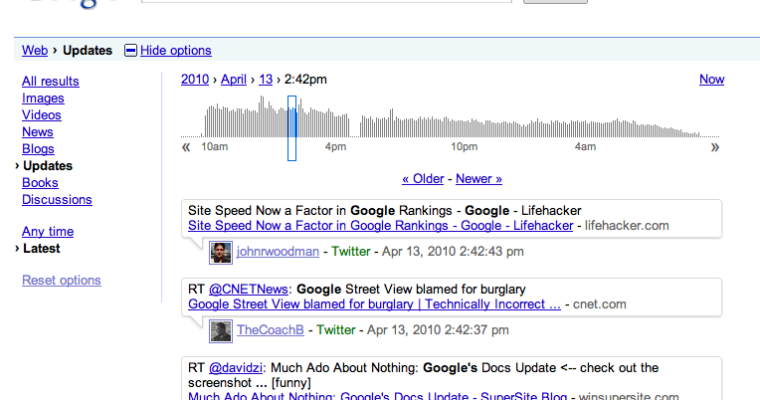
Task: Click the 4am timeline label
Action: pyautogui.click(x=585, y=147)
